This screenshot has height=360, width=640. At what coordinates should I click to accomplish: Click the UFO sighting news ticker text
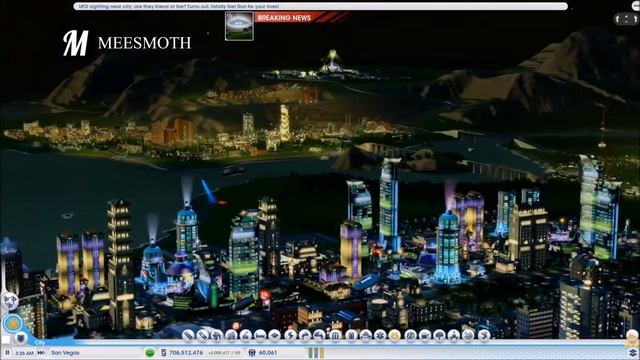point(179,6)
